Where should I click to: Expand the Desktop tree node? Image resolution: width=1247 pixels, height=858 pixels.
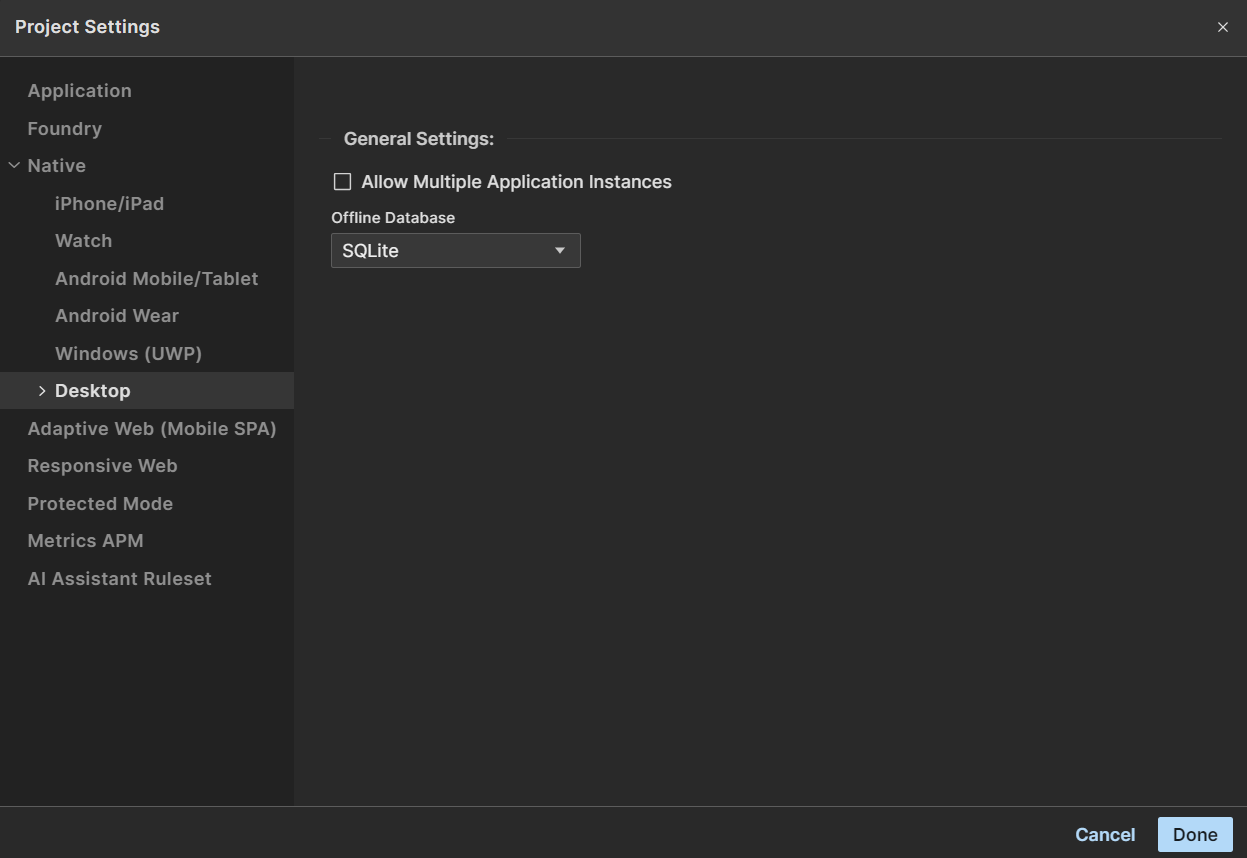coord(42,391)
